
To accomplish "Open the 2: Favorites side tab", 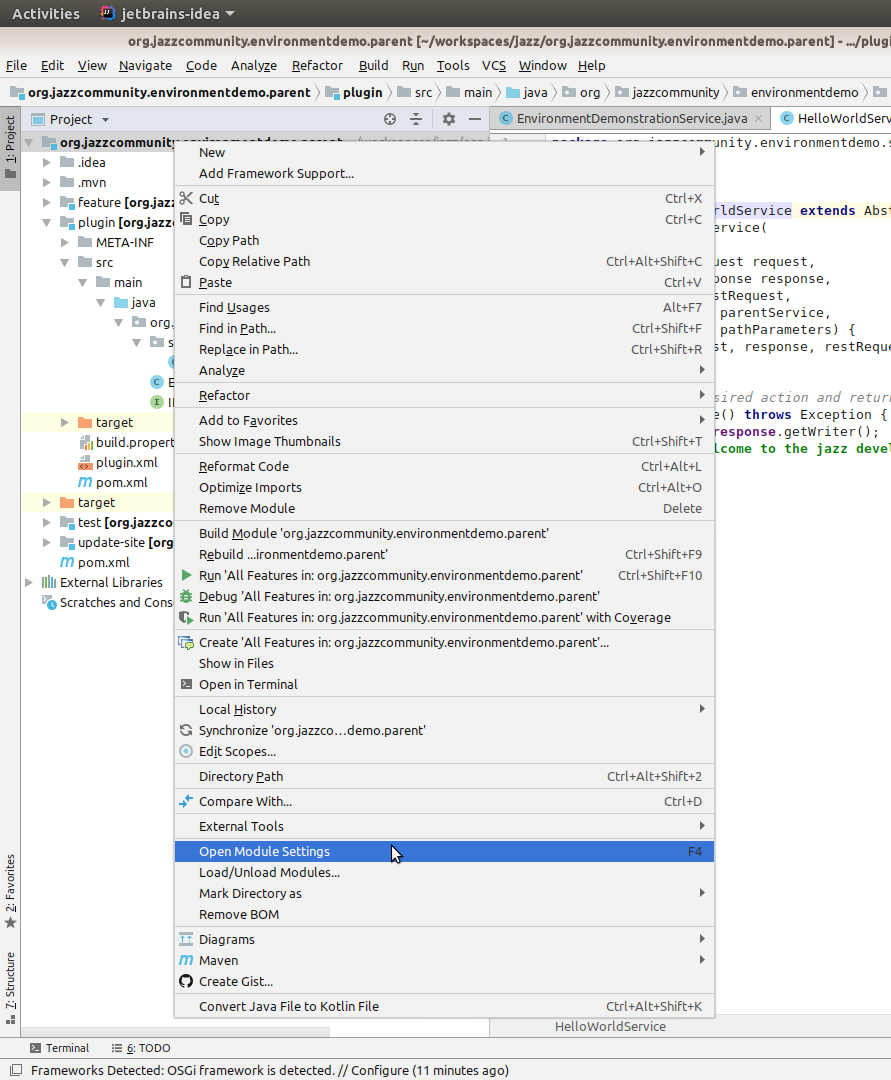I will click(10, 891).
